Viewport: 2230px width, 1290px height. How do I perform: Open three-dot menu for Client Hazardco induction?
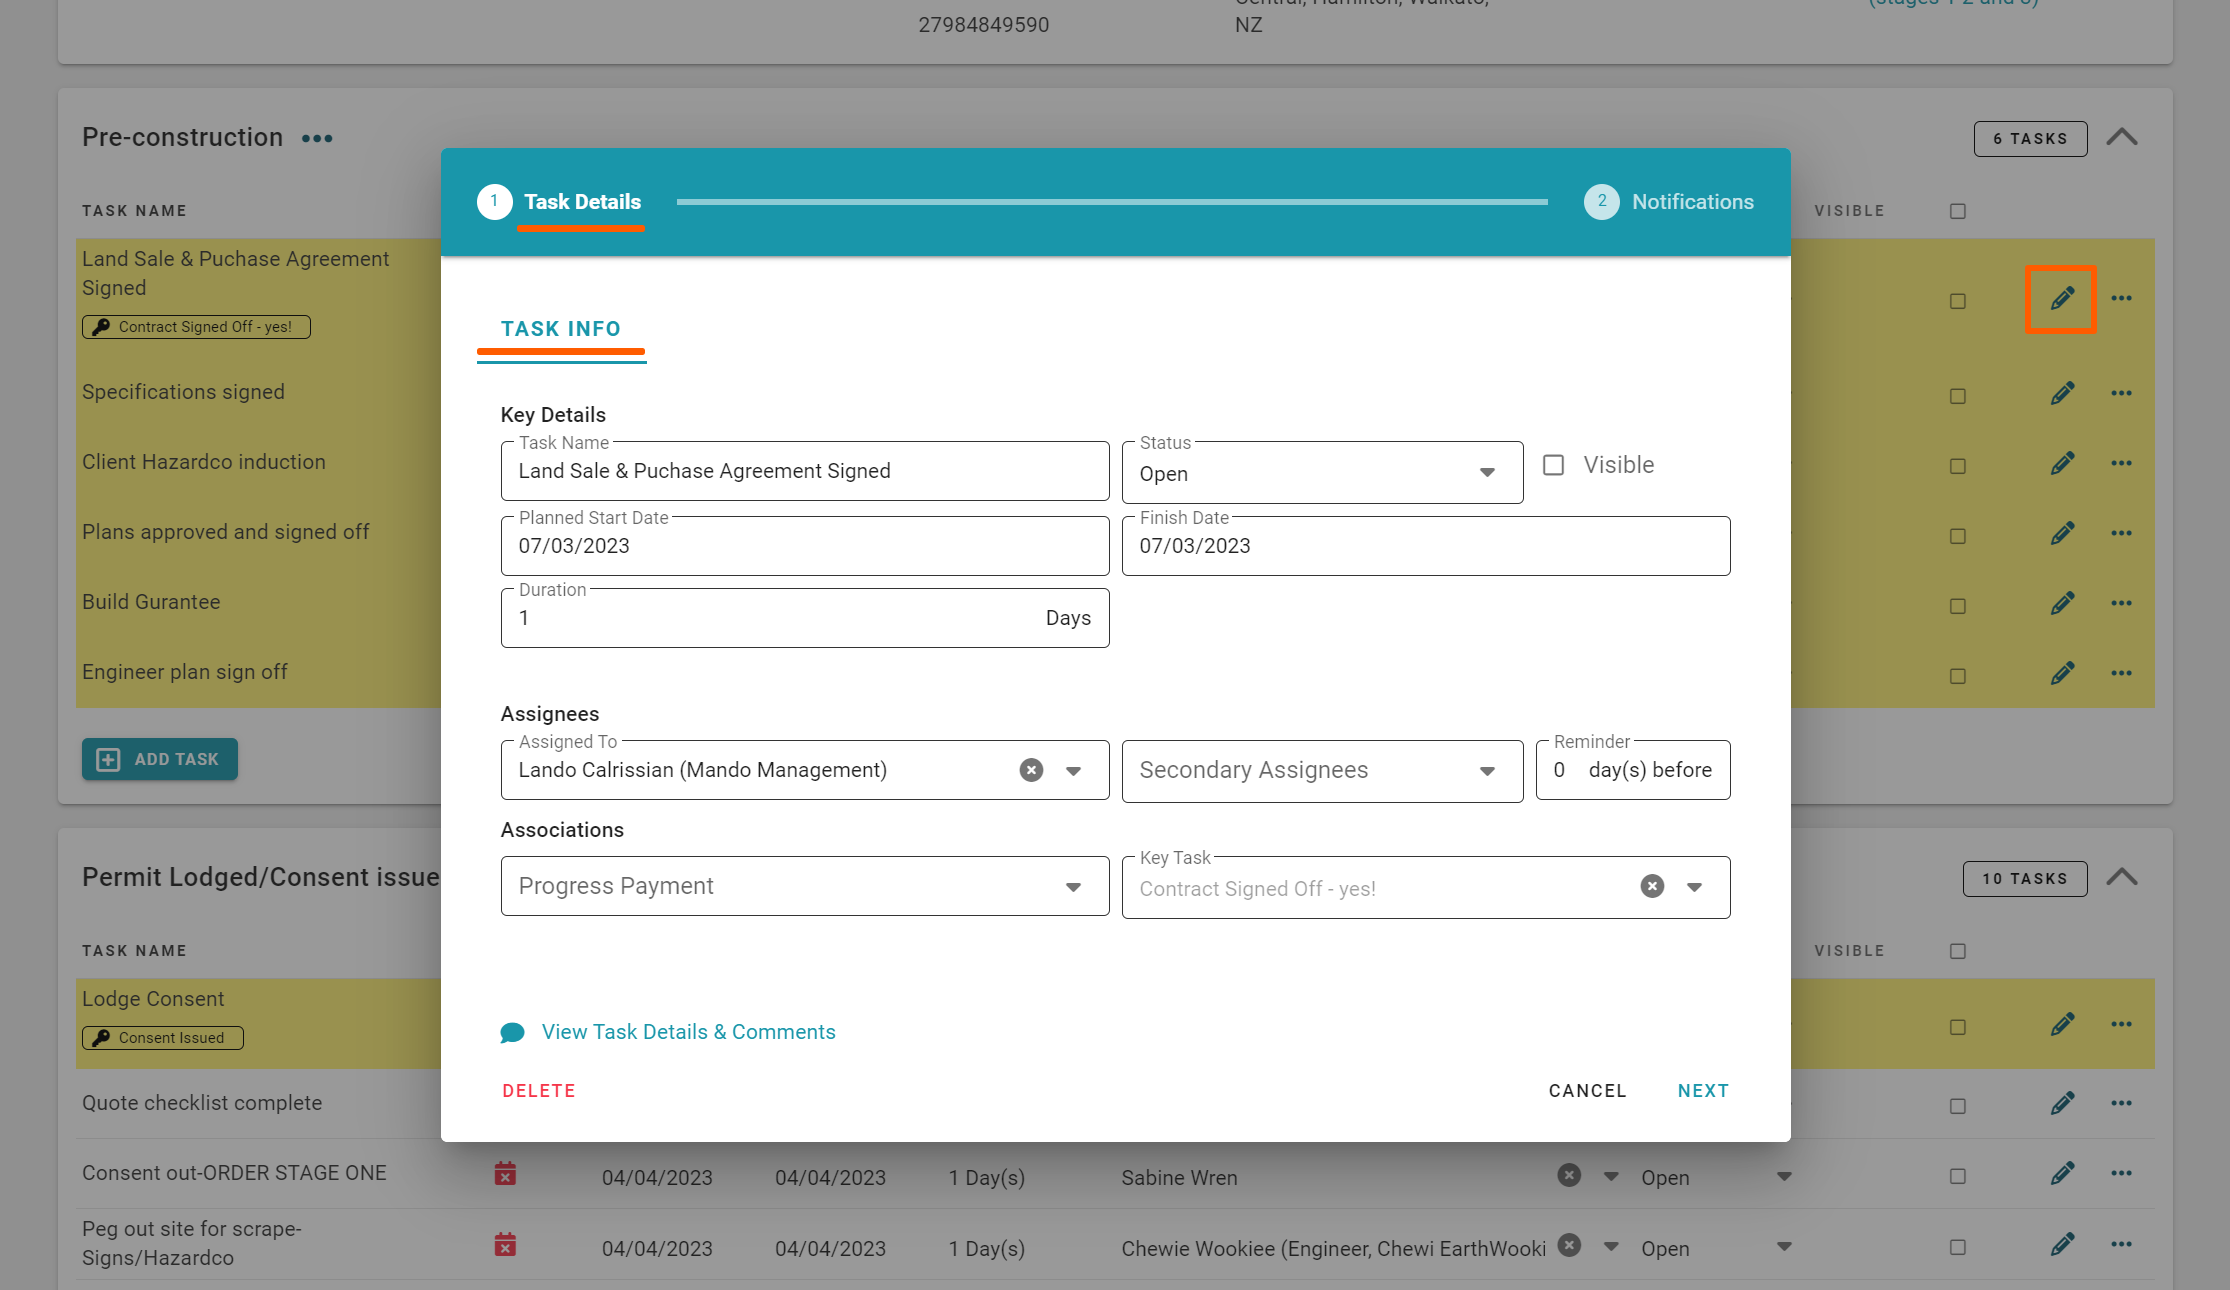point(2121,463)
